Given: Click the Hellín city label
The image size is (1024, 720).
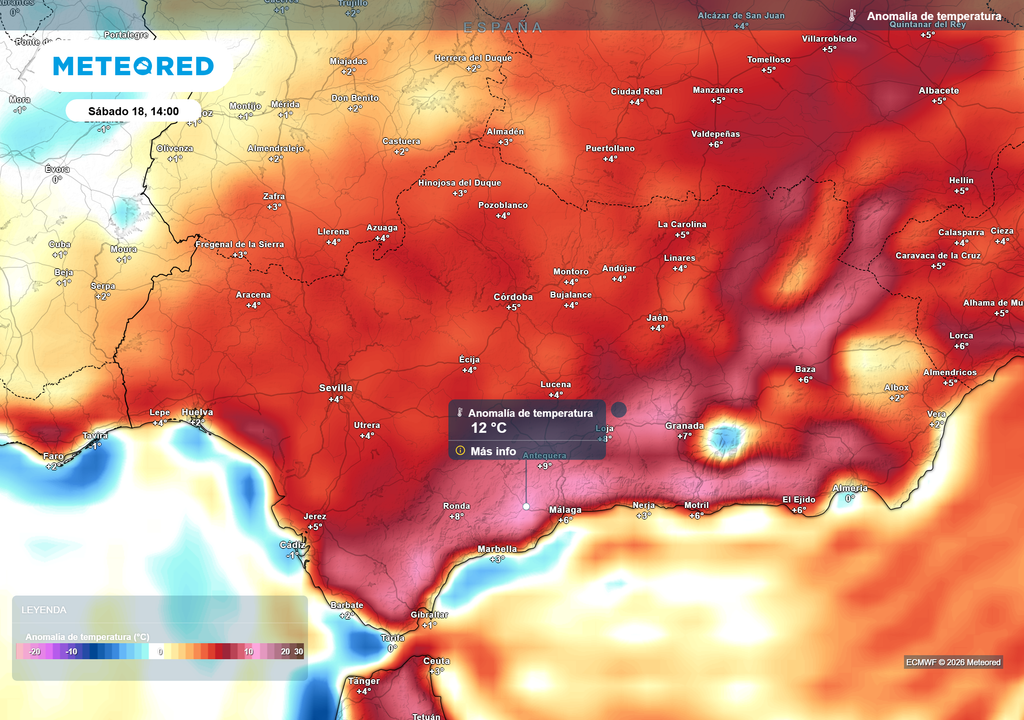Looking at the screenshot, I should coord(961,180).
